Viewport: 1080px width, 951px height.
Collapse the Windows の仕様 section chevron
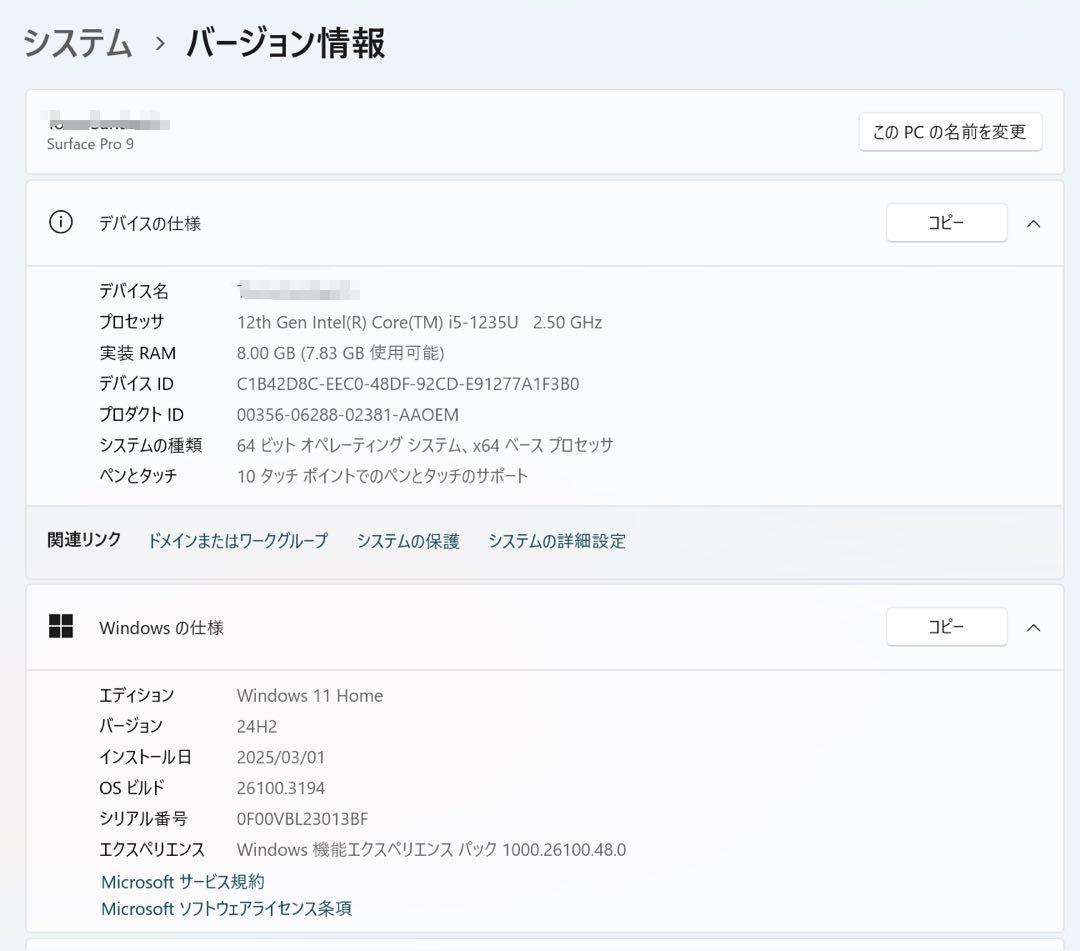(x=1034, y=627)
